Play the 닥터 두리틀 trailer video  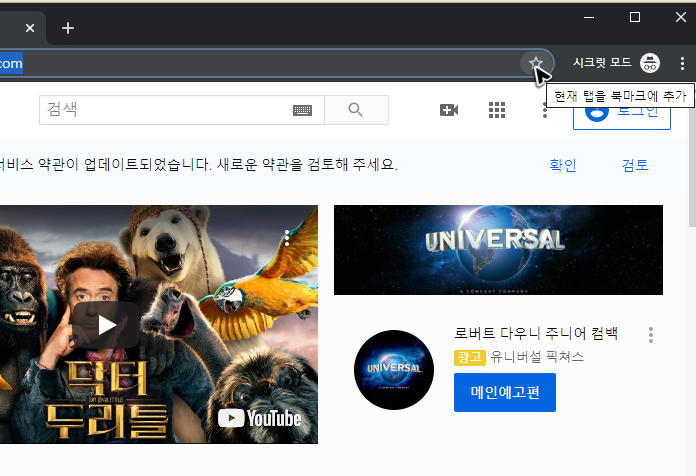click(106, 325)
